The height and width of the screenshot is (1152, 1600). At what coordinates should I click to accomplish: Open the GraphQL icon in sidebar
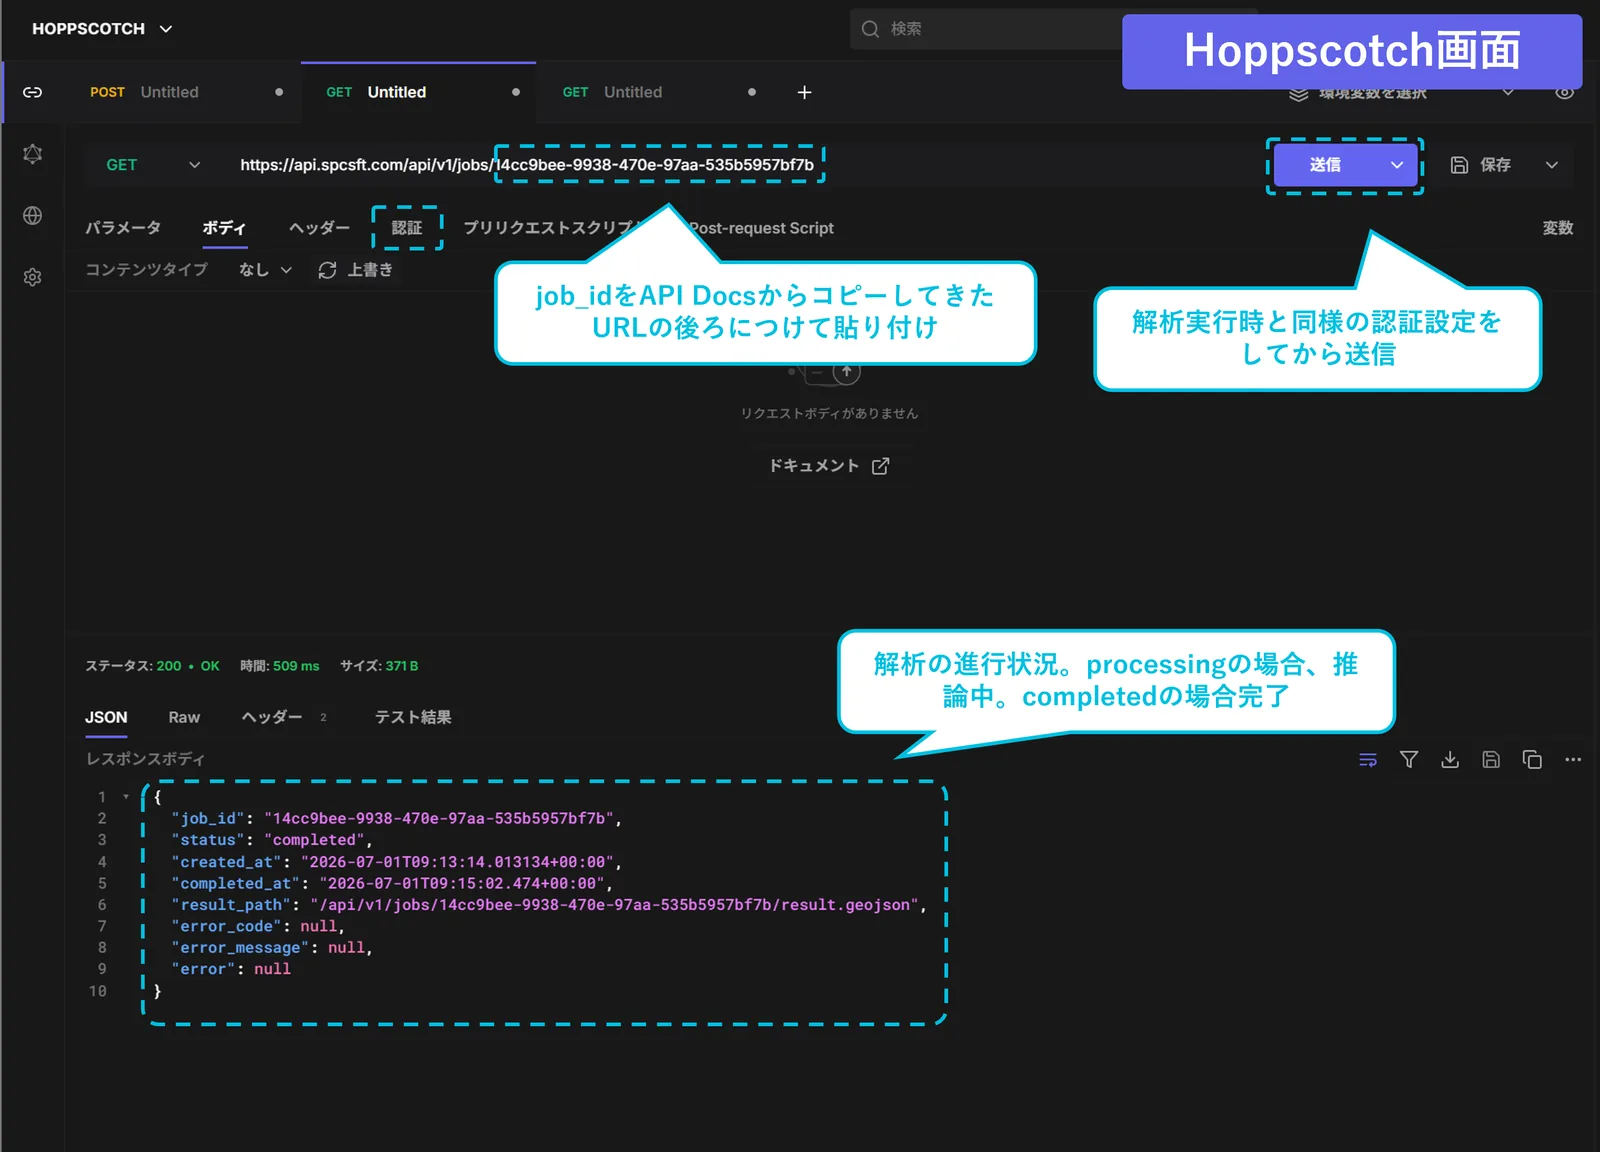pos(32,154)
